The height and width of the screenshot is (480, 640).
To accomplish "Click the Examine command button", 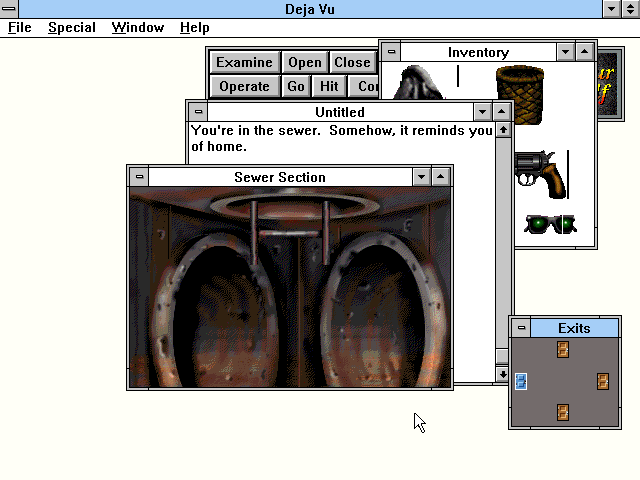I will tap(244, 62).
